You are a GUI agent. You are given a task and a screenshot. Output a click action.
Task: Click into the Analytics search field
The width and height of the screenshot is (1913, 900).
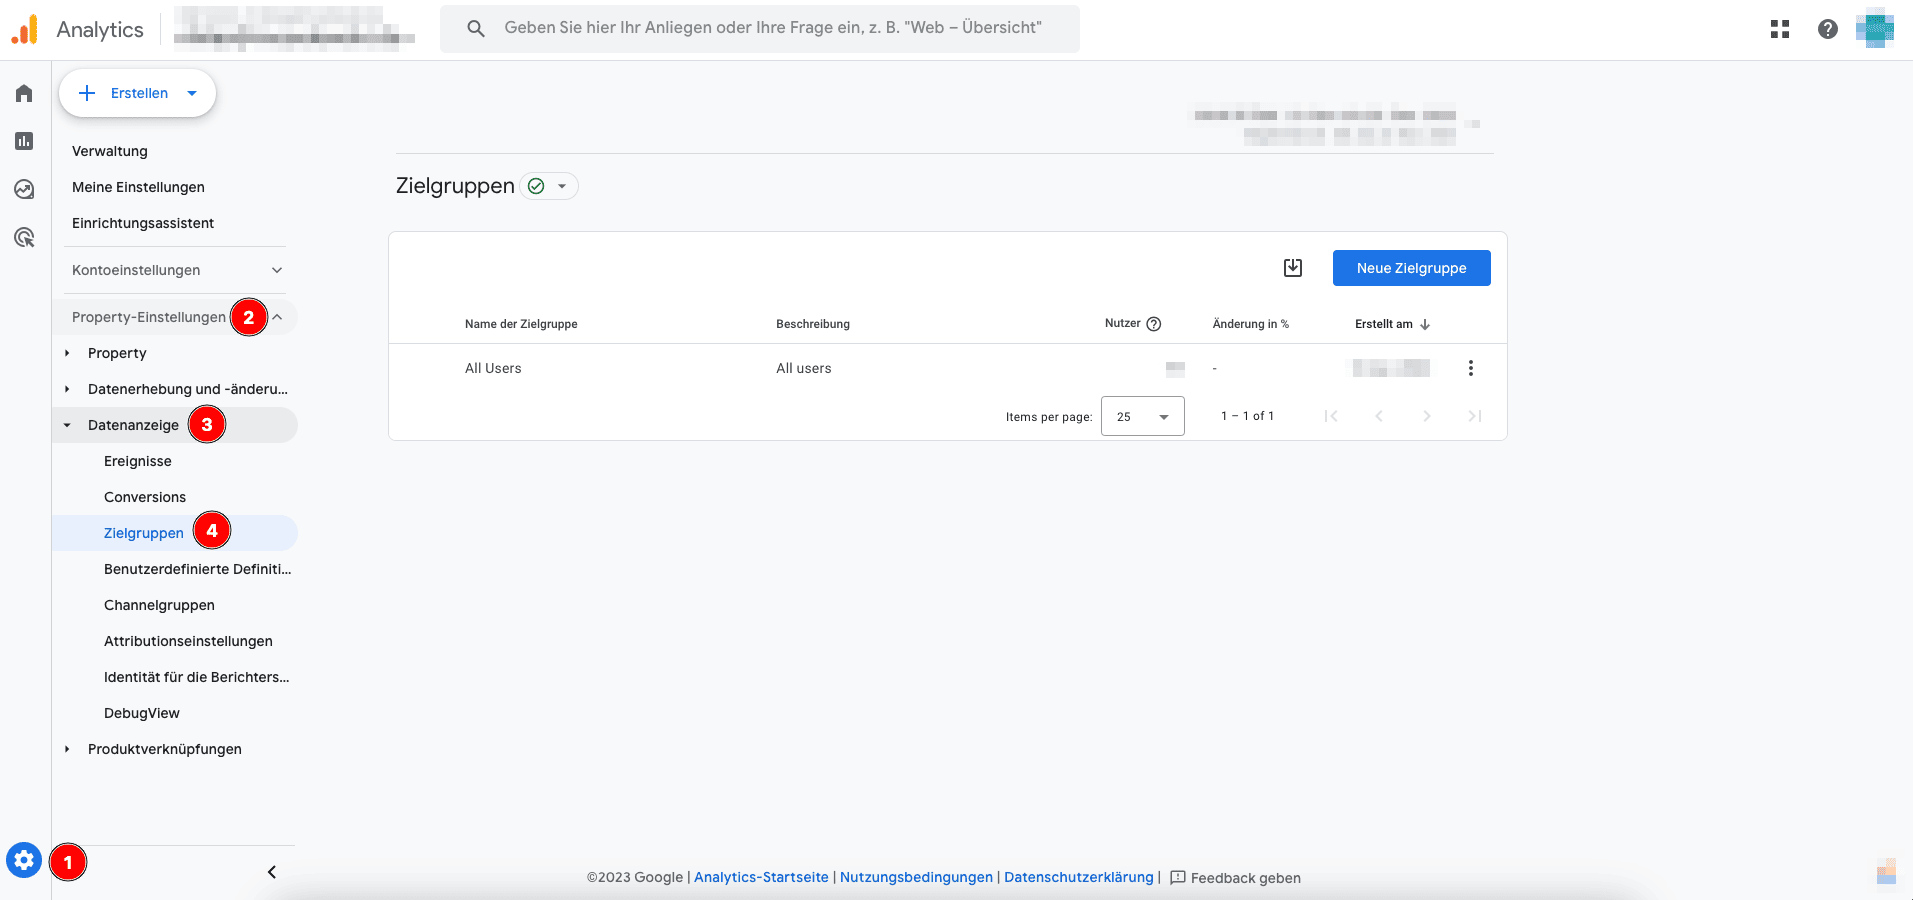[x=772, y=28]
